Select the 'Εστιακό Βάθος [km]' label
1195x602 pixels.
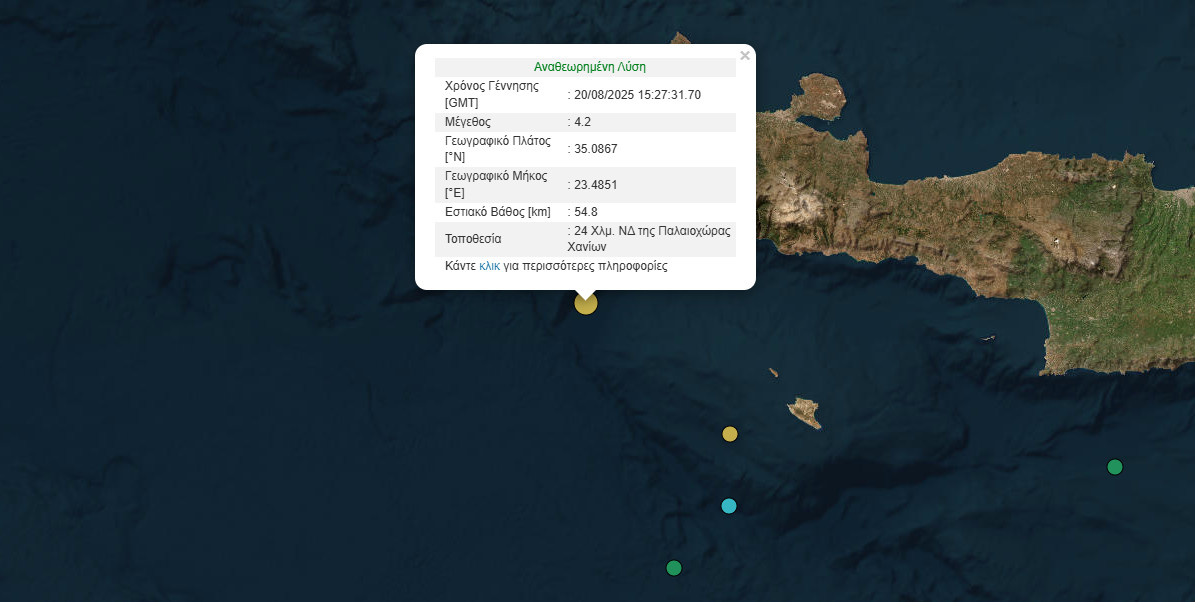[x=497, y=212]
